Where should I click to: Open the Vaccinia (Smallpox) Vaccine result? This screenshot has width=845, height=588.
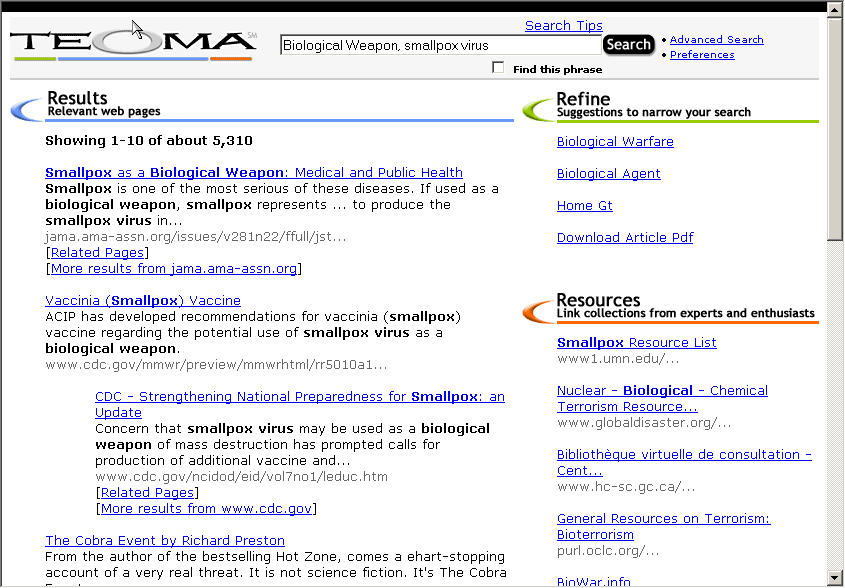pyautogui.click(x=142, y=300)
